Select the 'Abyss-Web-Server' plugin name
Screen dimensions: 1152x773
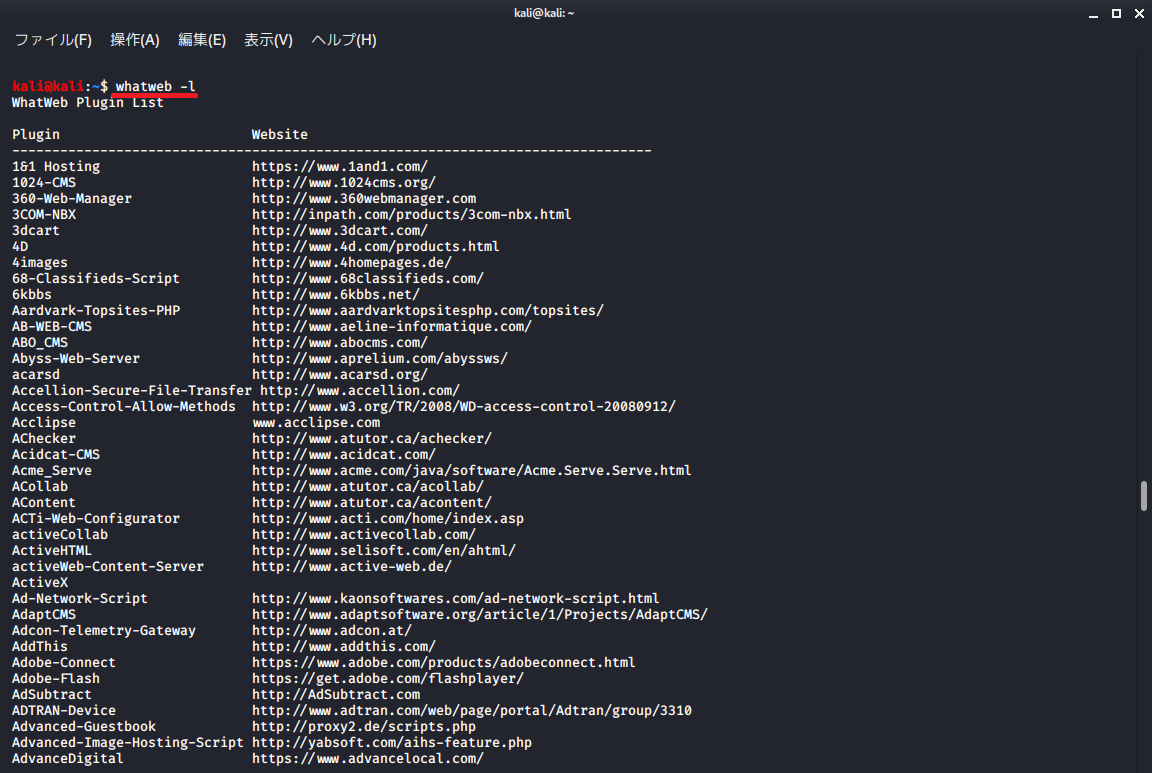click(76, 359)
